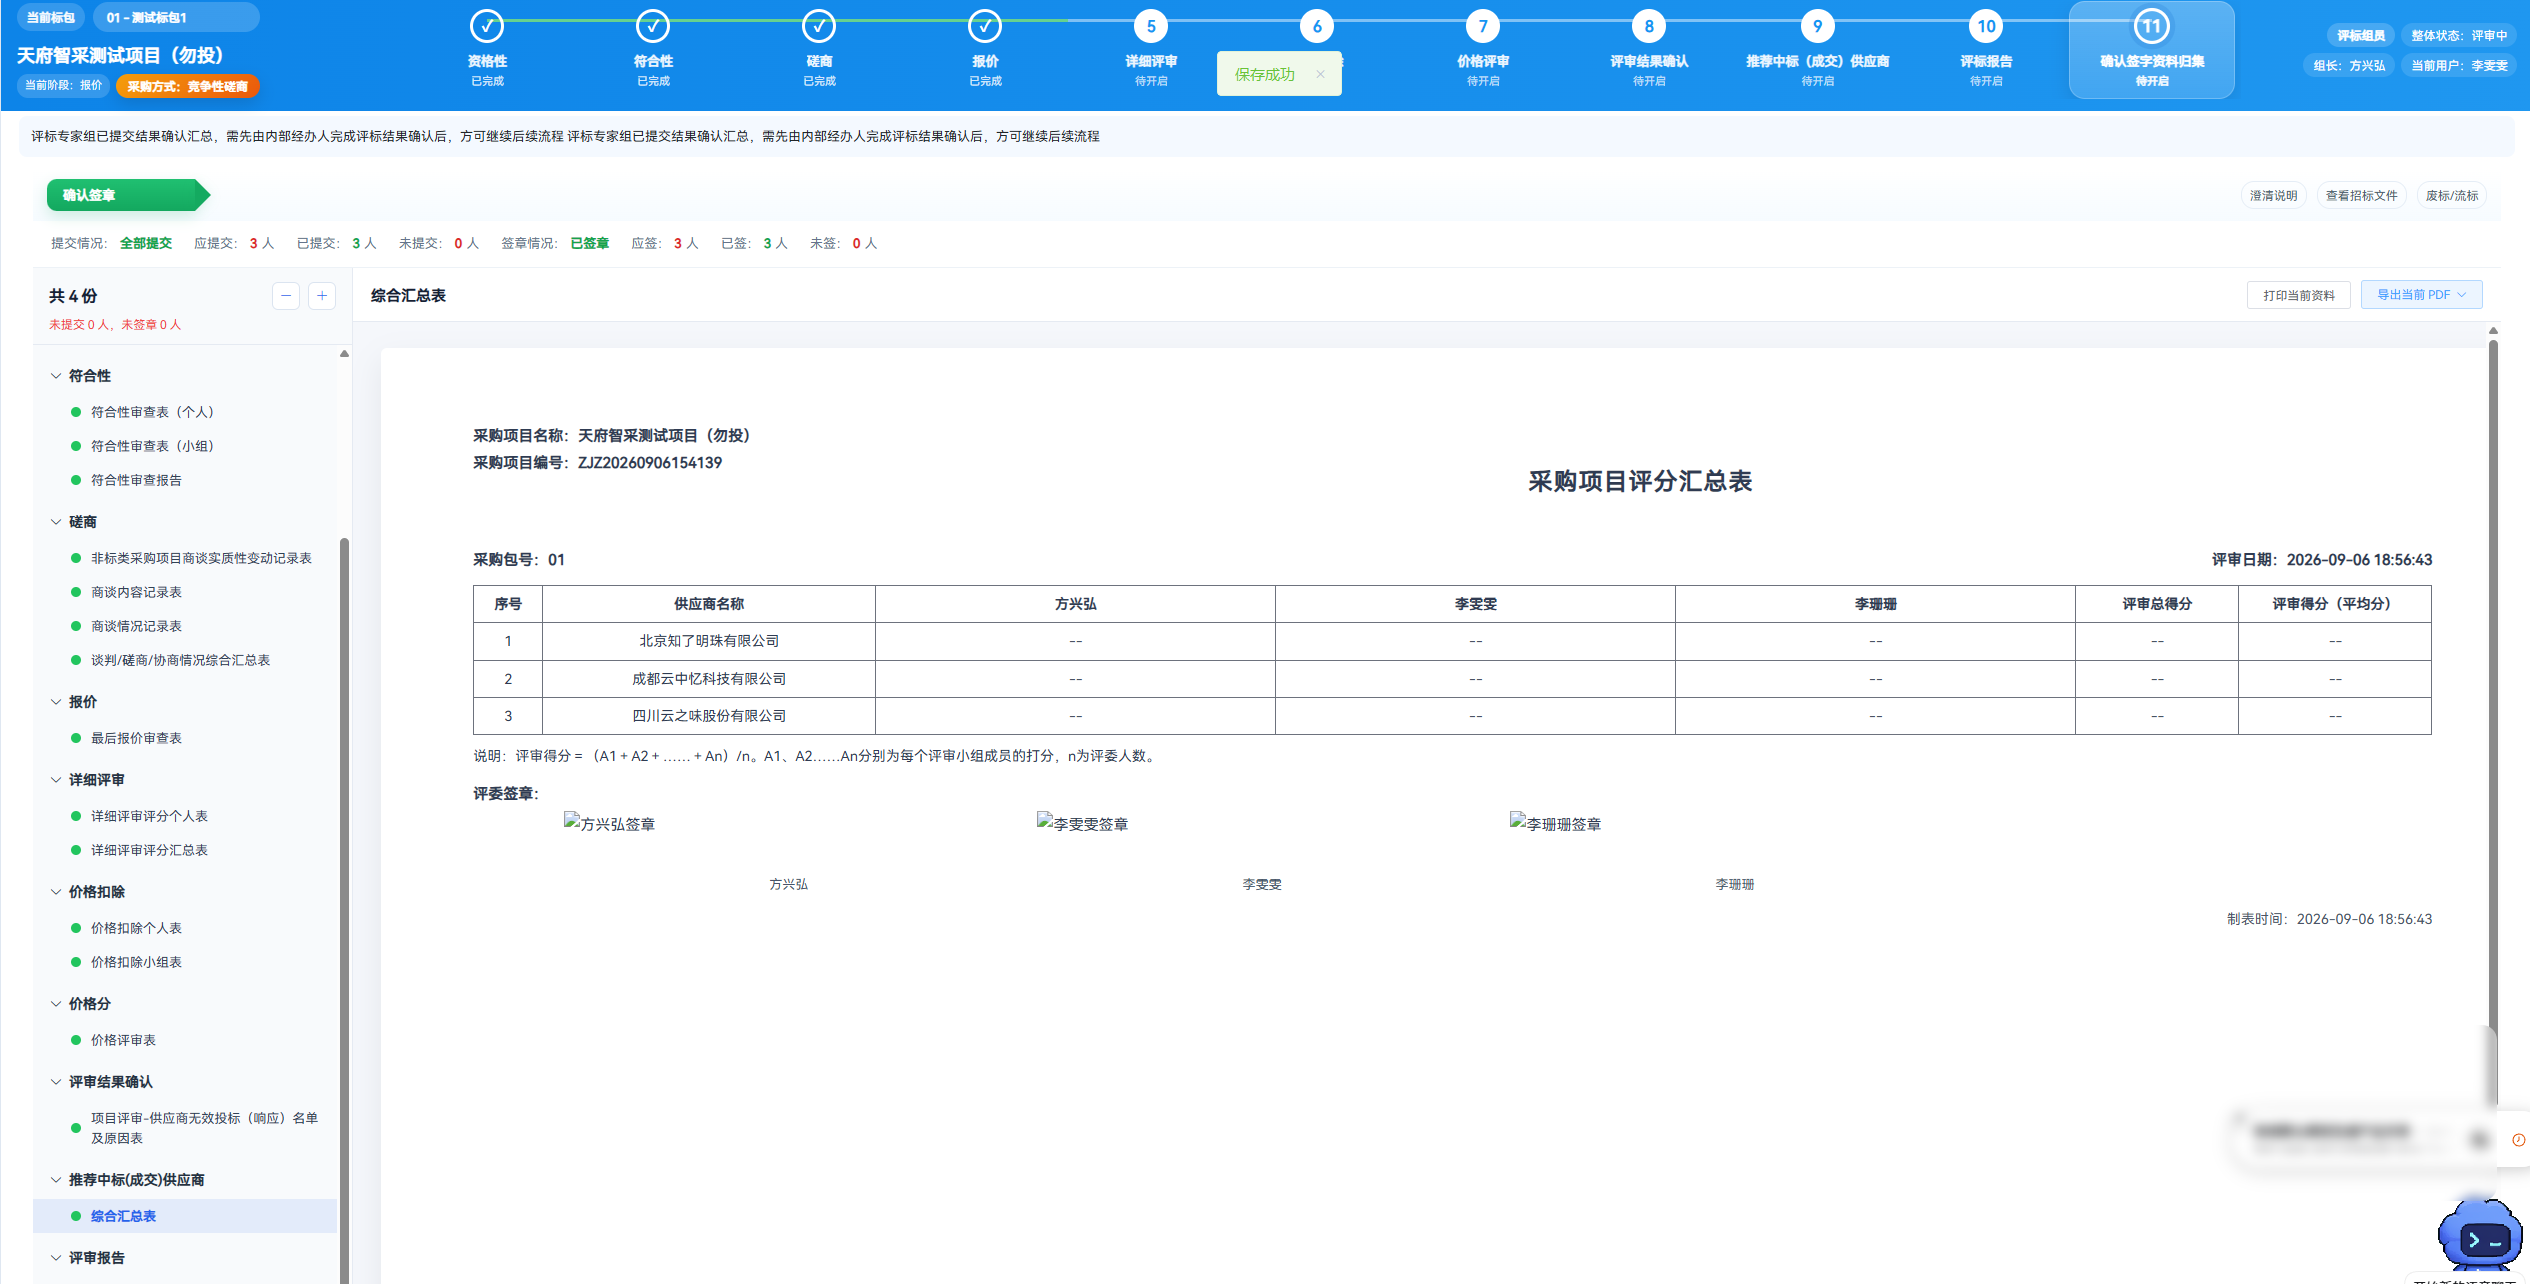Viewport: 2530px width, 1284px height.
Task: Click the 李雯雯签章 signature image
Action: click(1082, 824)
